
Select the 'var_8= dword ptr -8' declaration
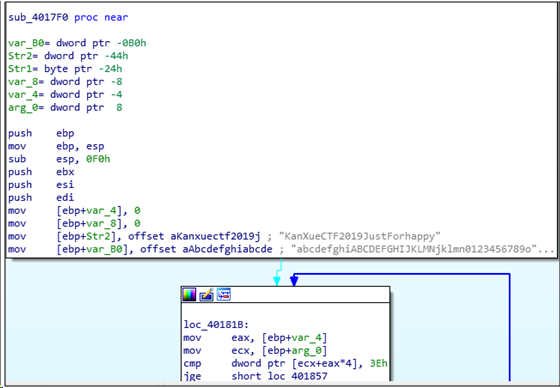[x=65, y=82]
